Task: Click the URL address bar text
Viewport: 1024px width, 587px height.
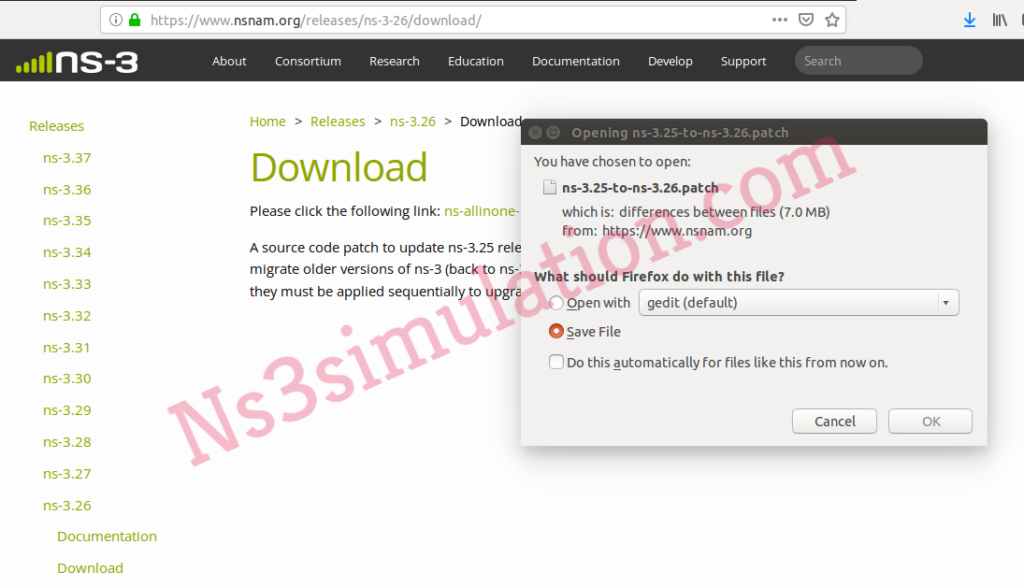Action: [x=316, y=20]
